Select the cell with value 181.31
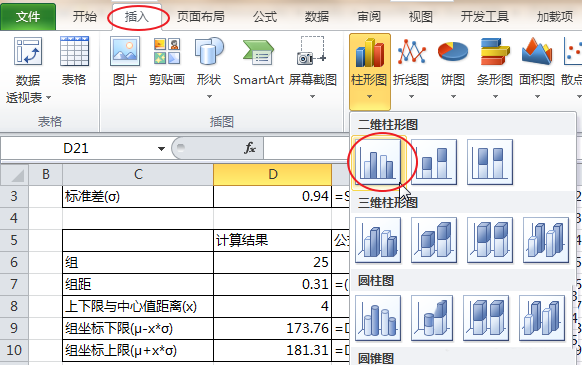 click(273, 350)
